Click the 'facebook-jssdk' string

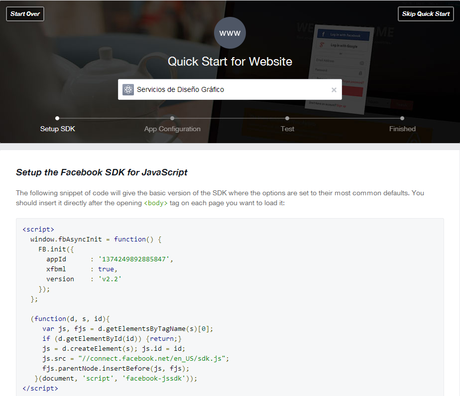click(154, 379)
